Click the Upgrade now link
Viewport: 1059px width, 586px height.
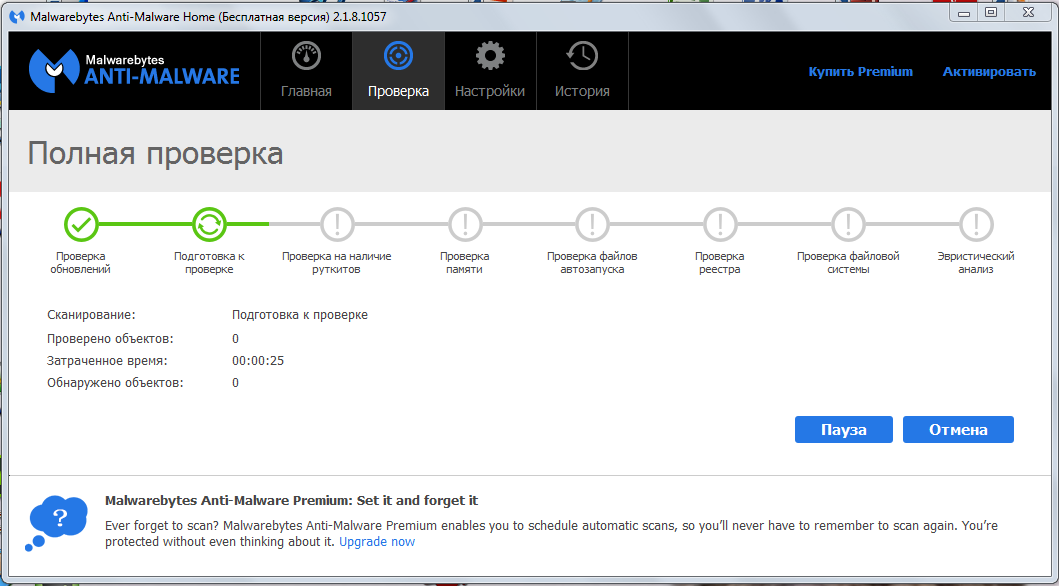[x=377, y=541]
